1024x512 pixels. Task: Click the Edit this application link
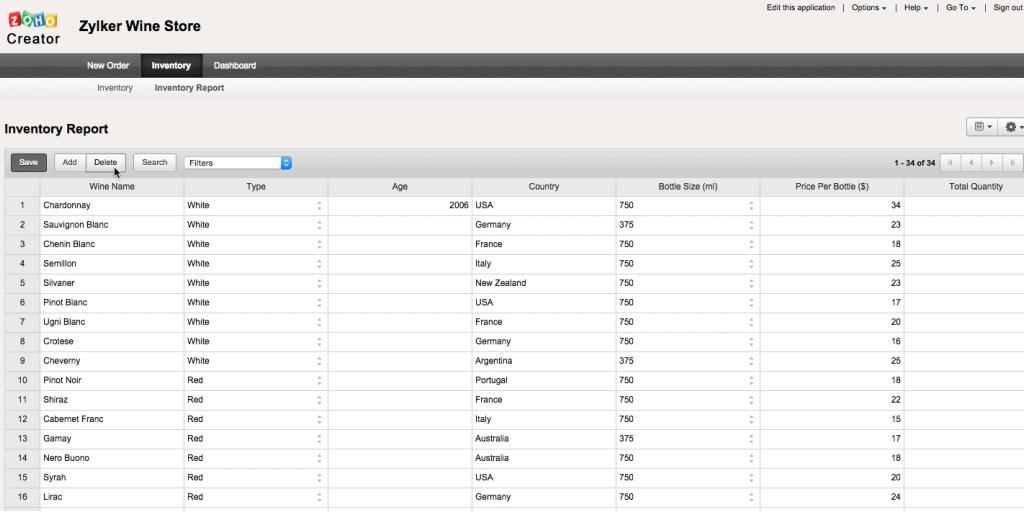point(800,8)
